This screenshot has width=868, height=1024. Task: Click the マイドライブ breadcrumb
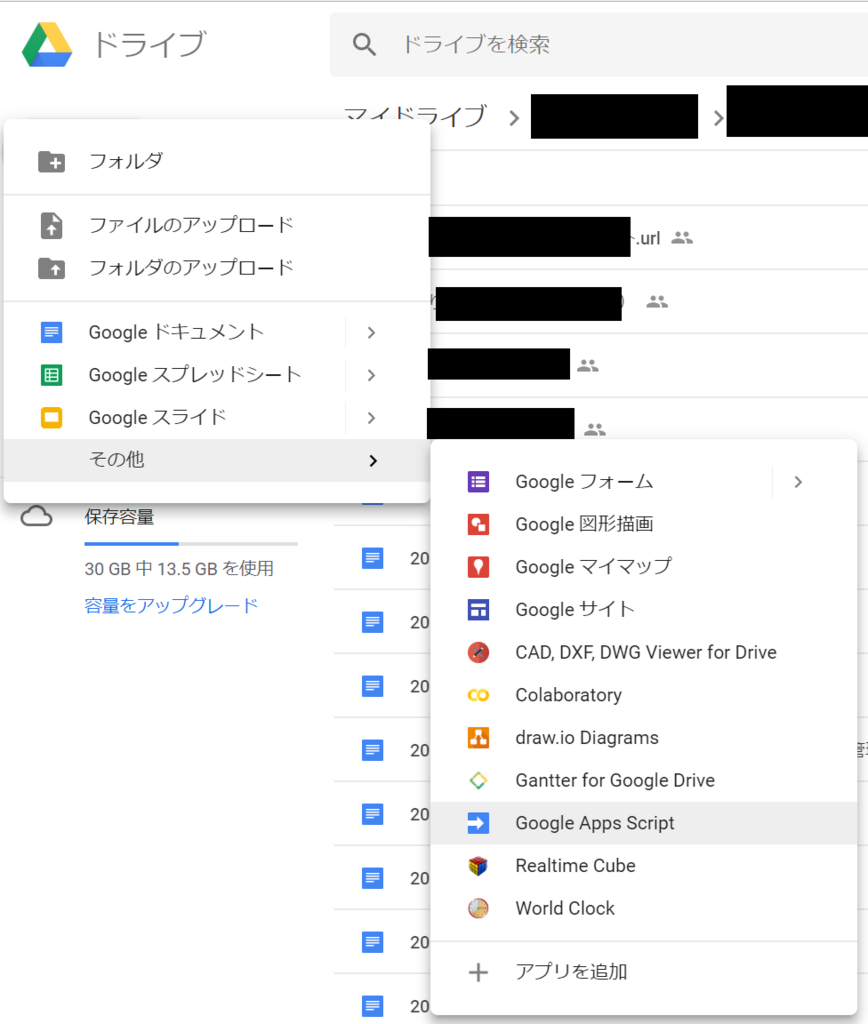tap(415, 114)
